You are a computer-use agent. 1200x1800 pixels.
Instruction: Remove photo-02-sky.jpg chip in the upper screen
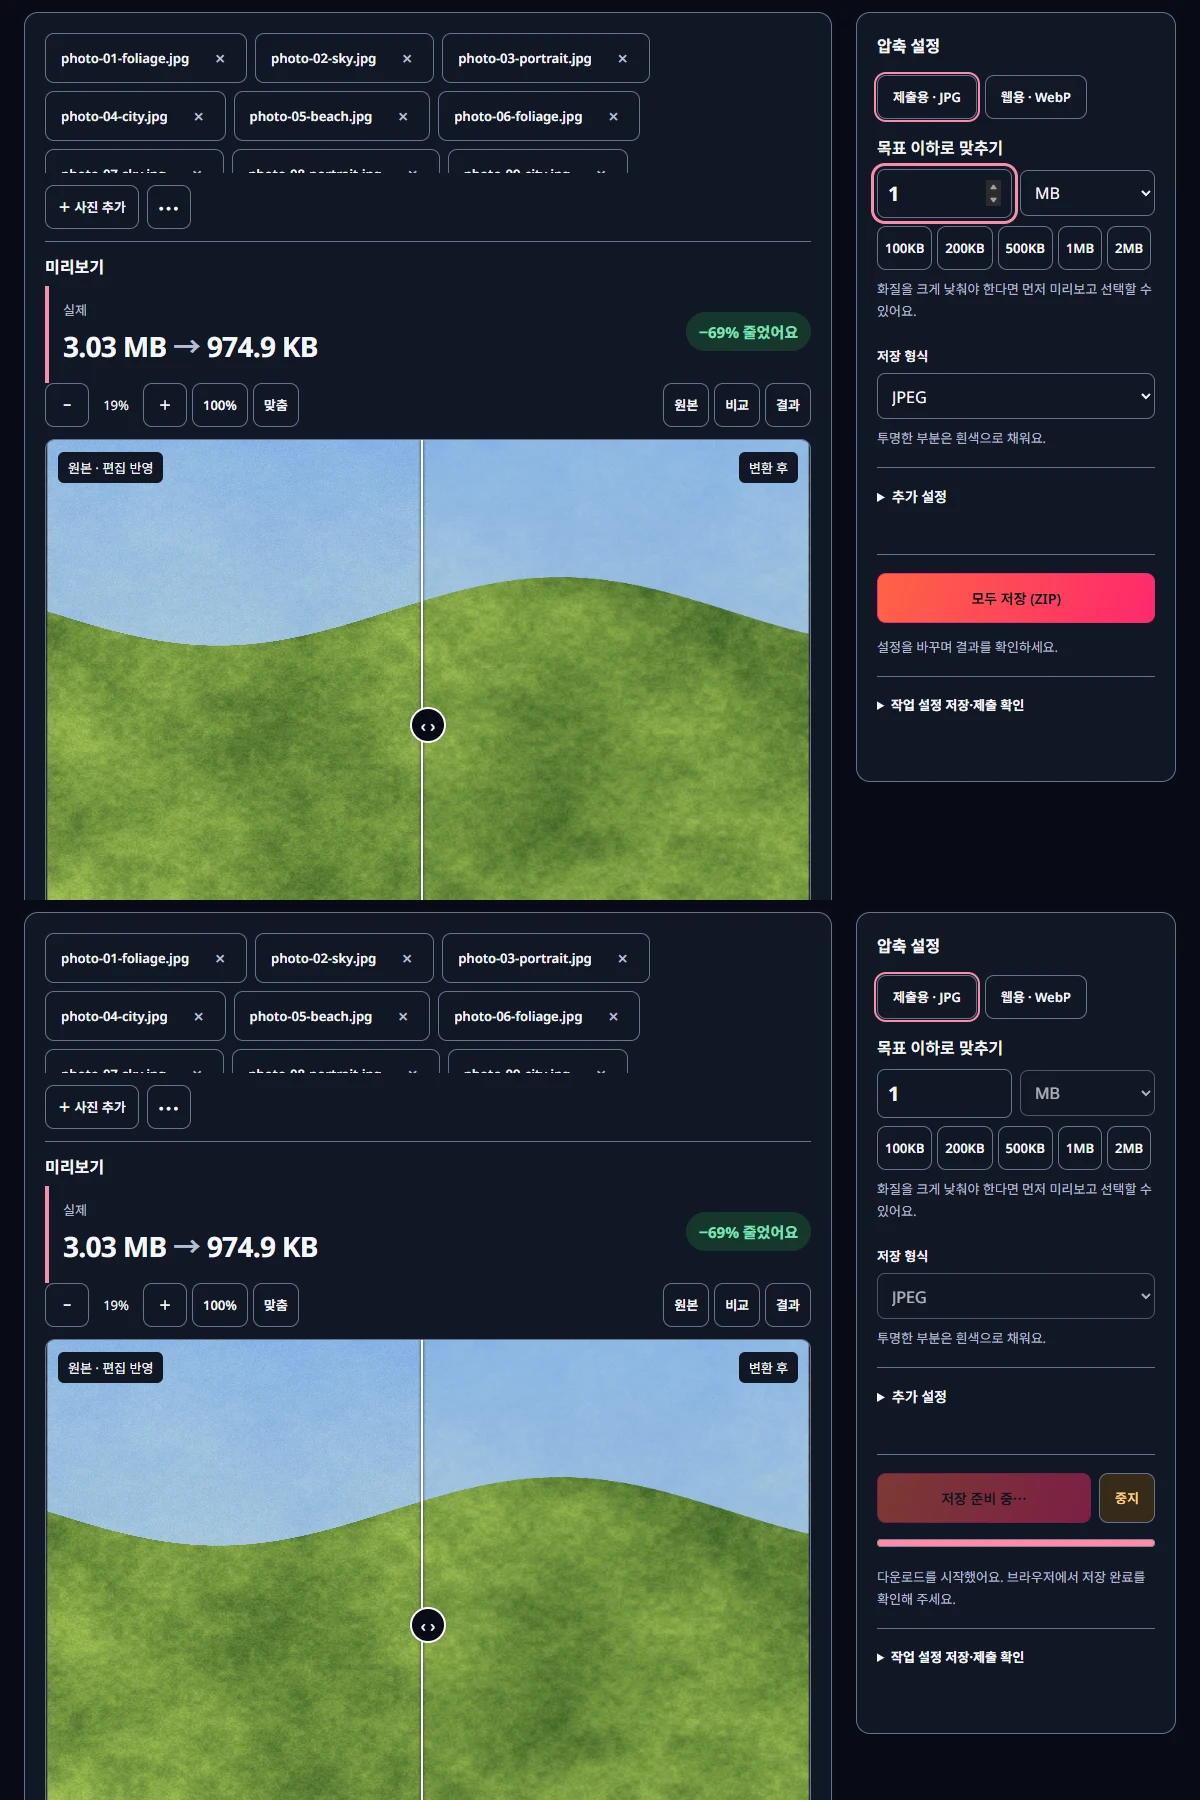(x=407, y=59)
